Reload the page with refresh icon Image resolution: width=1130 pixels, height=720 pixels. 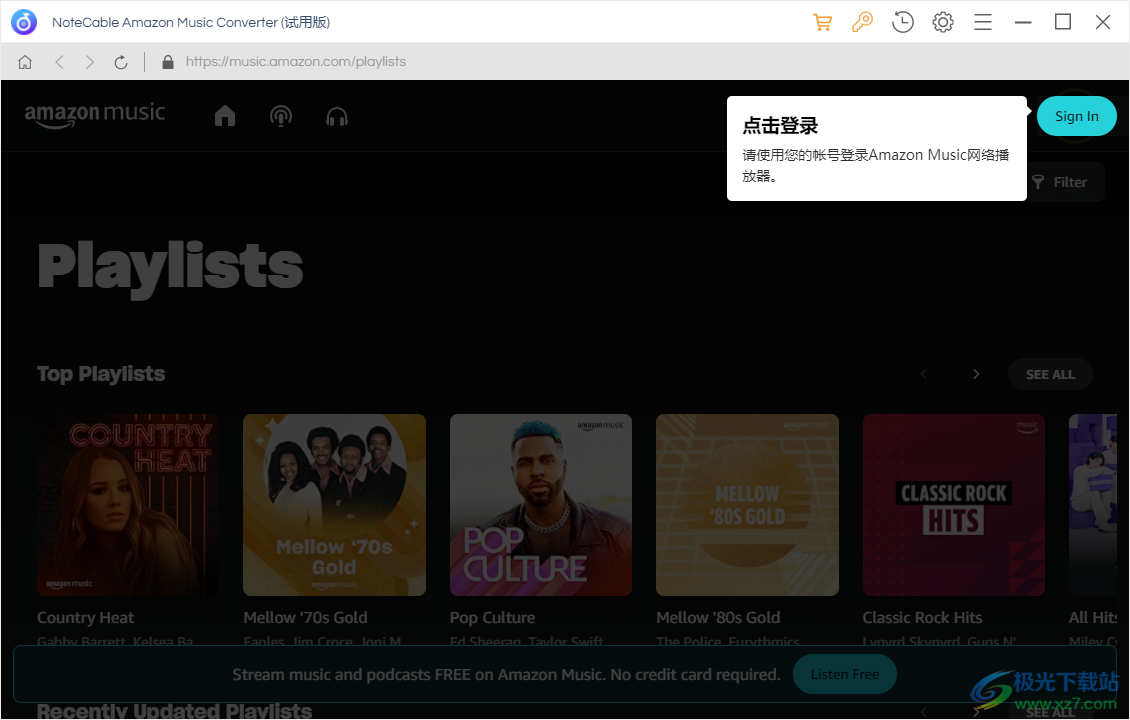pos(121,62)
